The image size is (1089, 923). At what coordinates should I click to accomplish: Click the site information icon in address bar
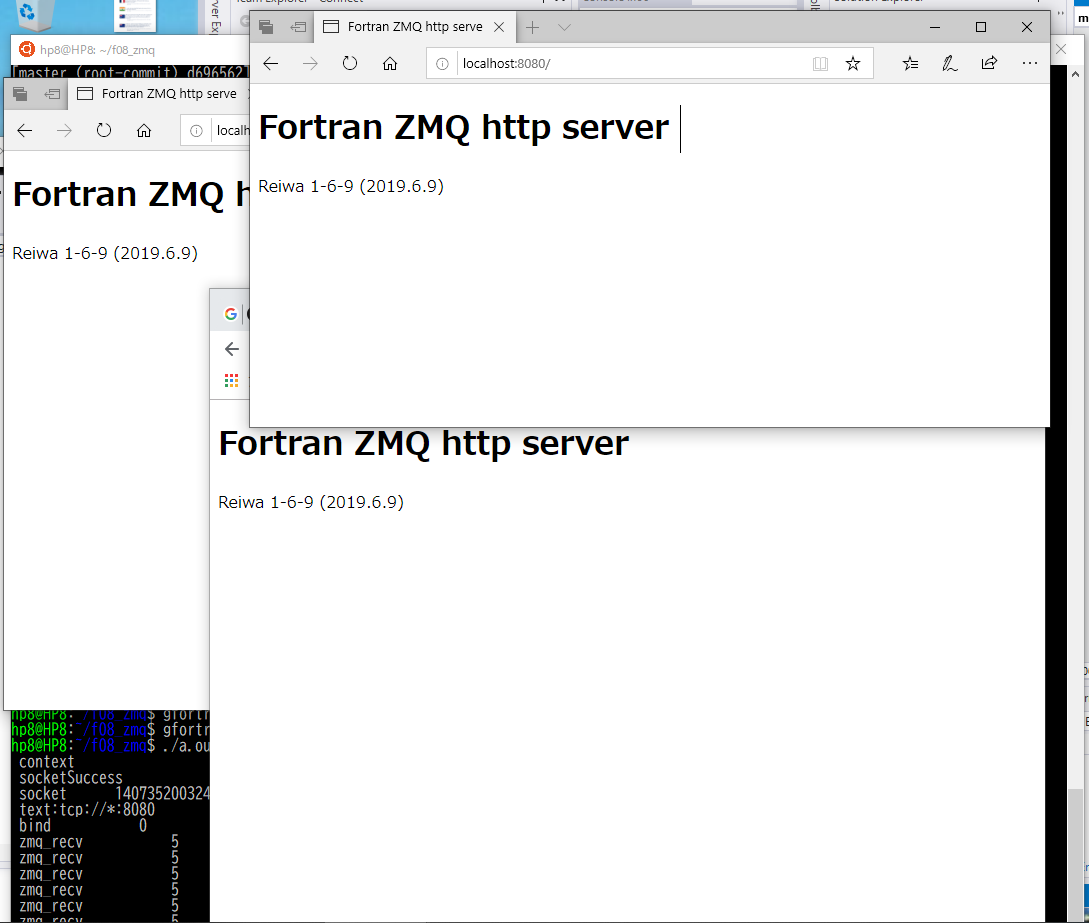[x=440, y=62]
